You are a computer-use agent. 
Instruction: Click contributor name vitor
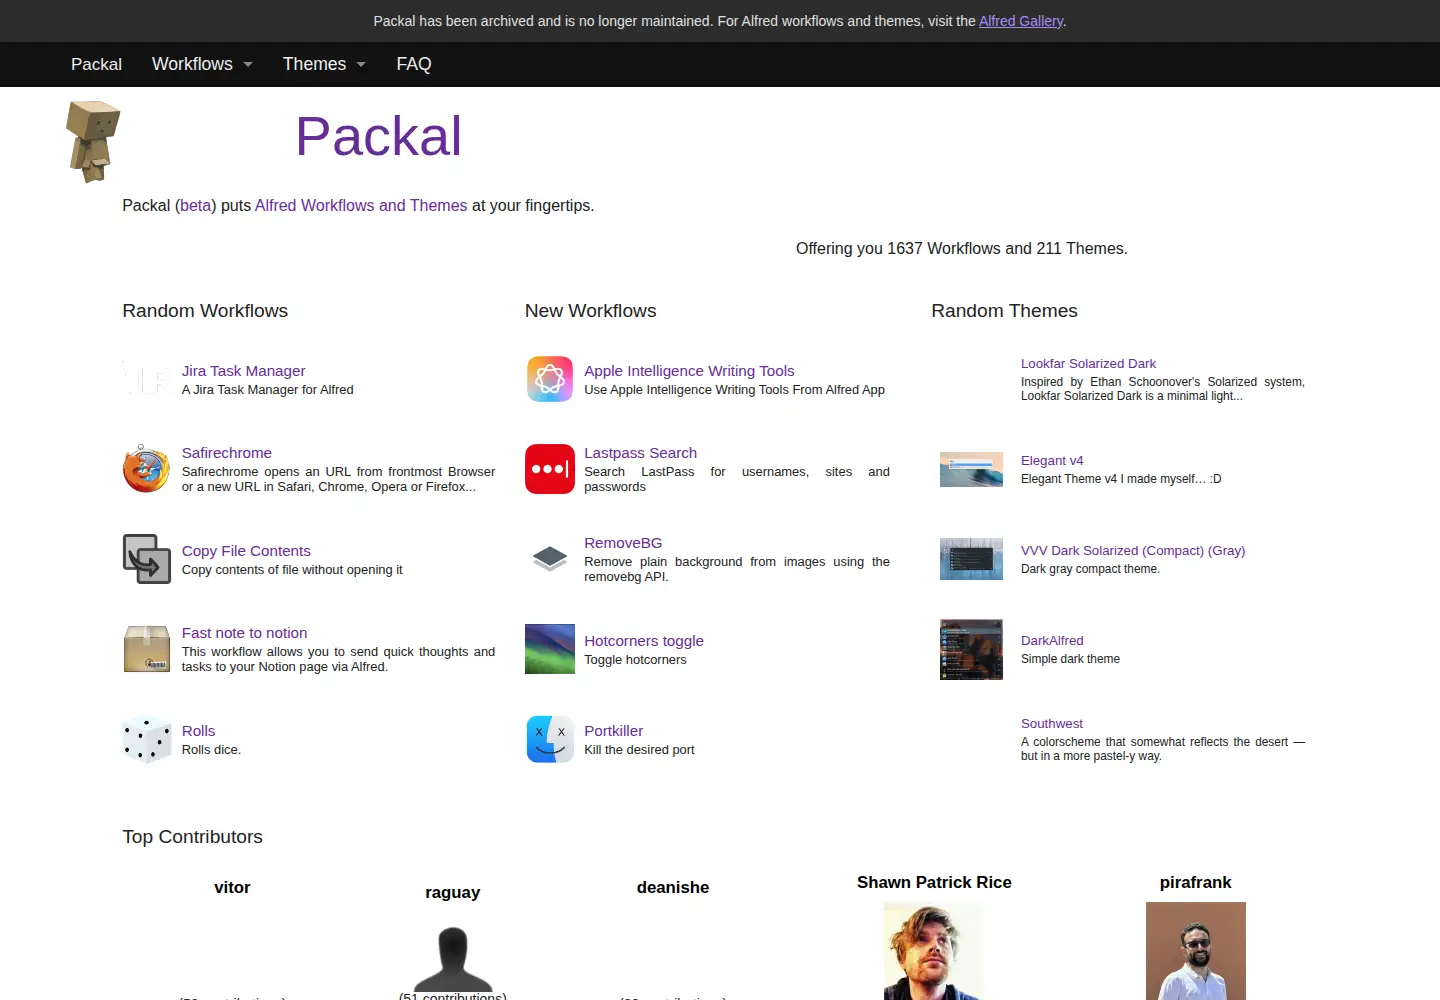(232, 888)
